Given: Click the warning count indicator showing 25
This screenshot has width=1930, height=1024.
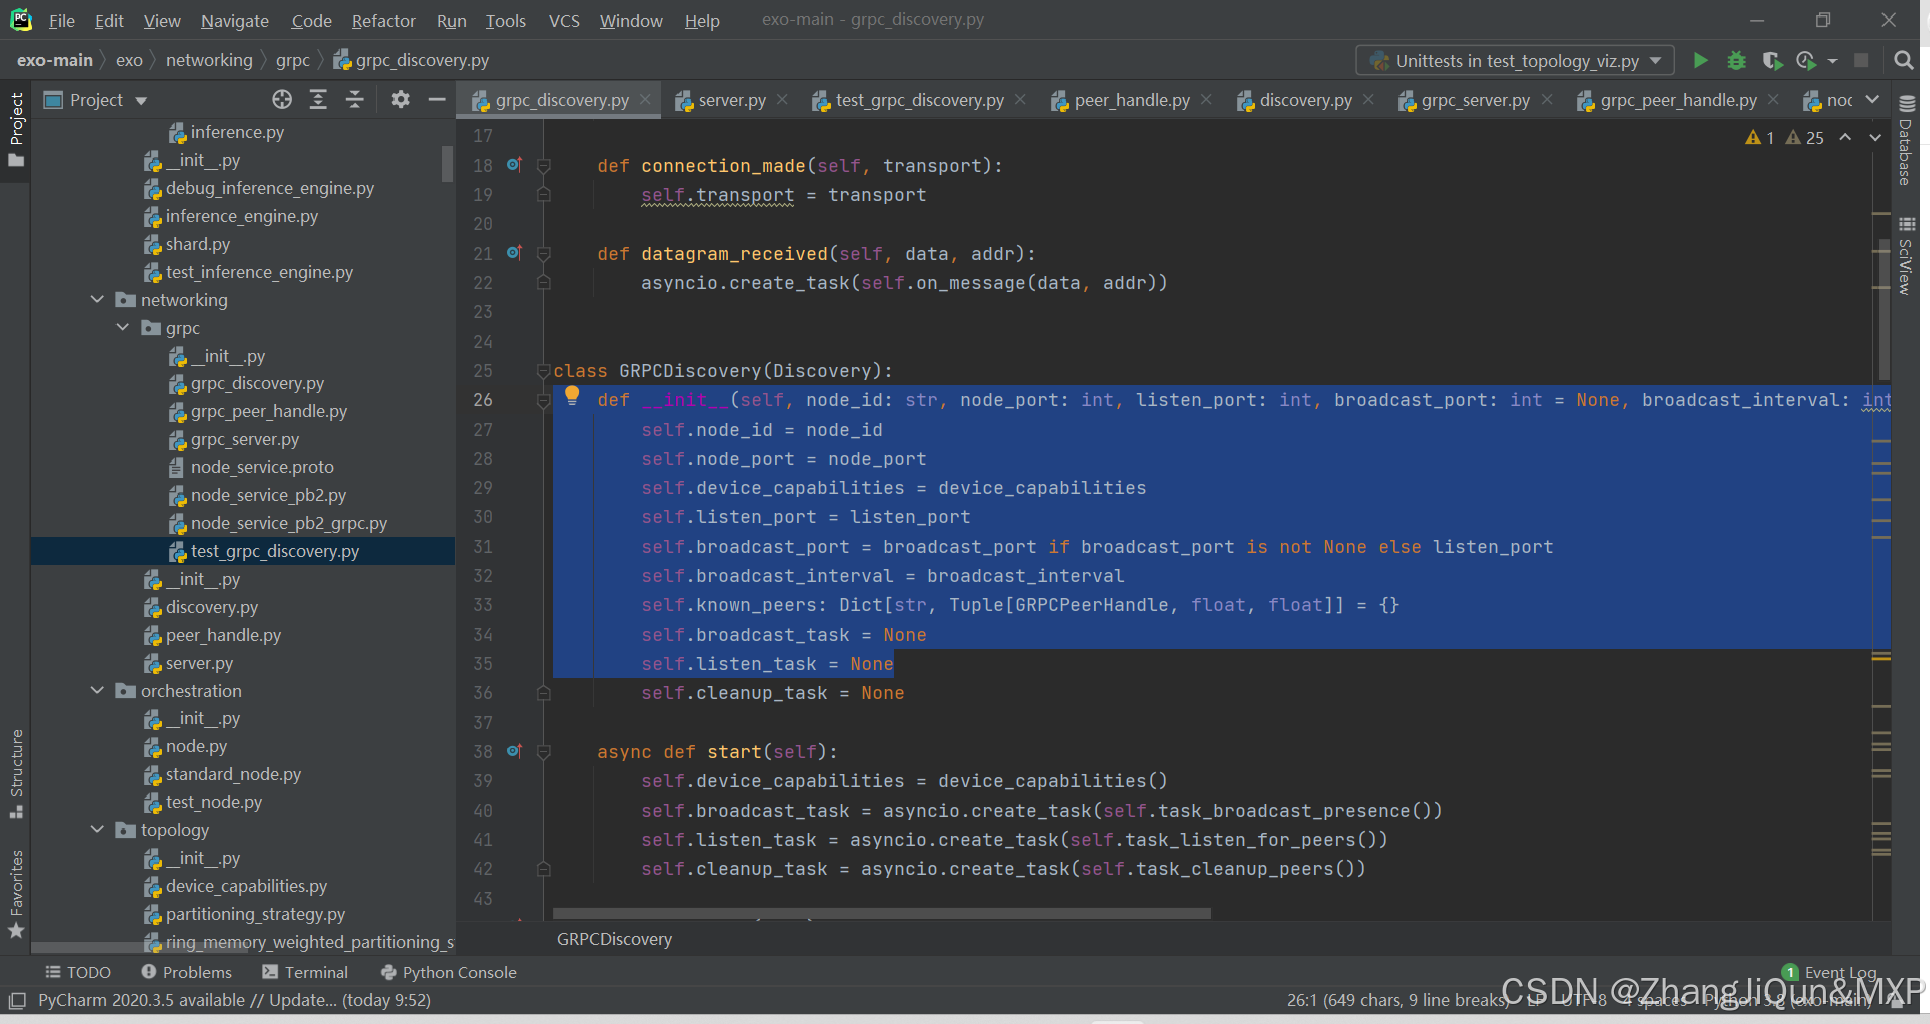Looking at the screenshot, I should 1805,138.
